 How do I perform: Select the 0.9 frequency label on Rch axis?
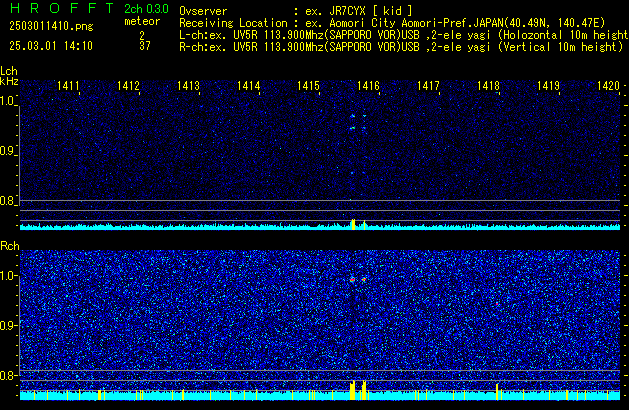[x=8, y=325]
